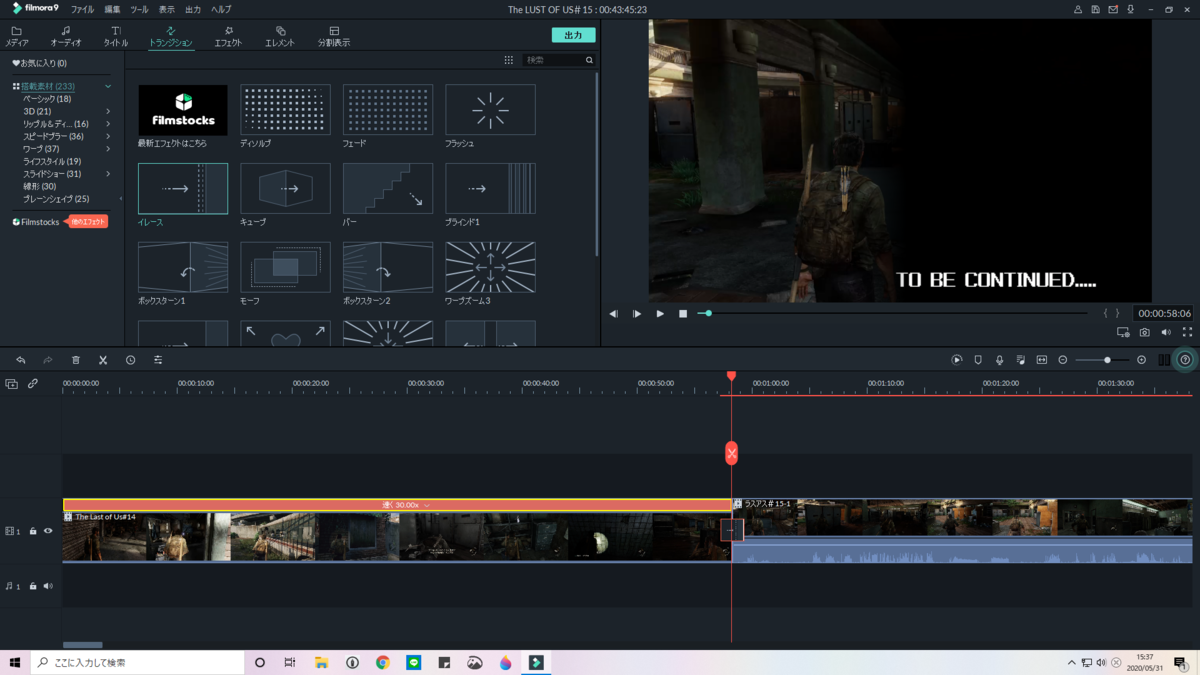Expand the スライドショー (31) category

108,174
